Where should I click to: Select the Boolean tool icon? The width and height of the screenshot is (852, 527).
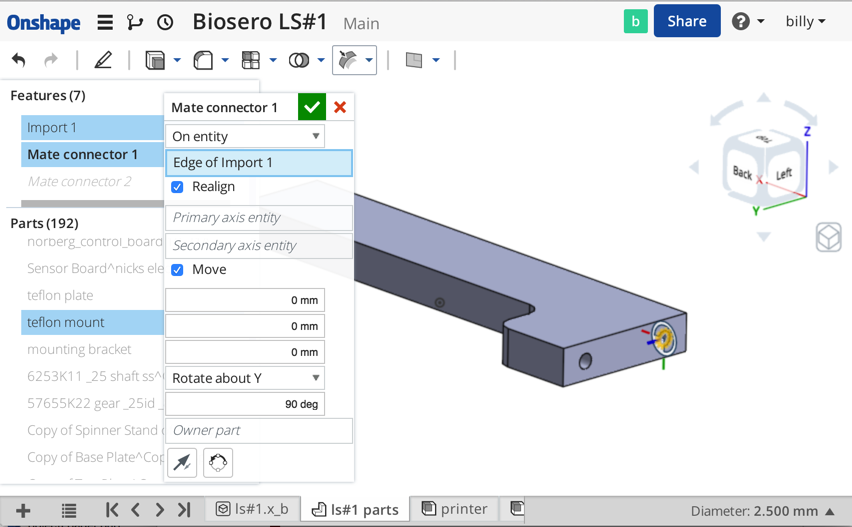point(299,60)
